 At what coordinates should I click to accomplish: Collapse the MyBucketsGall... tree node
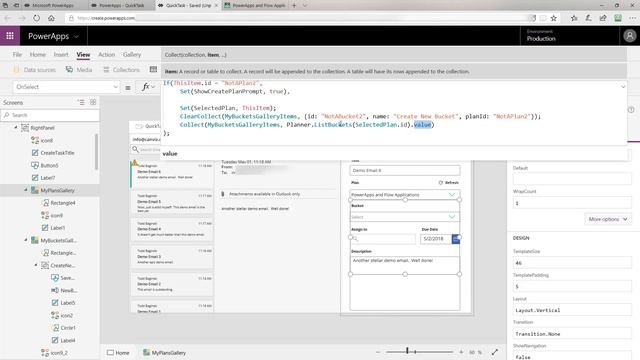tap(26, 240)
